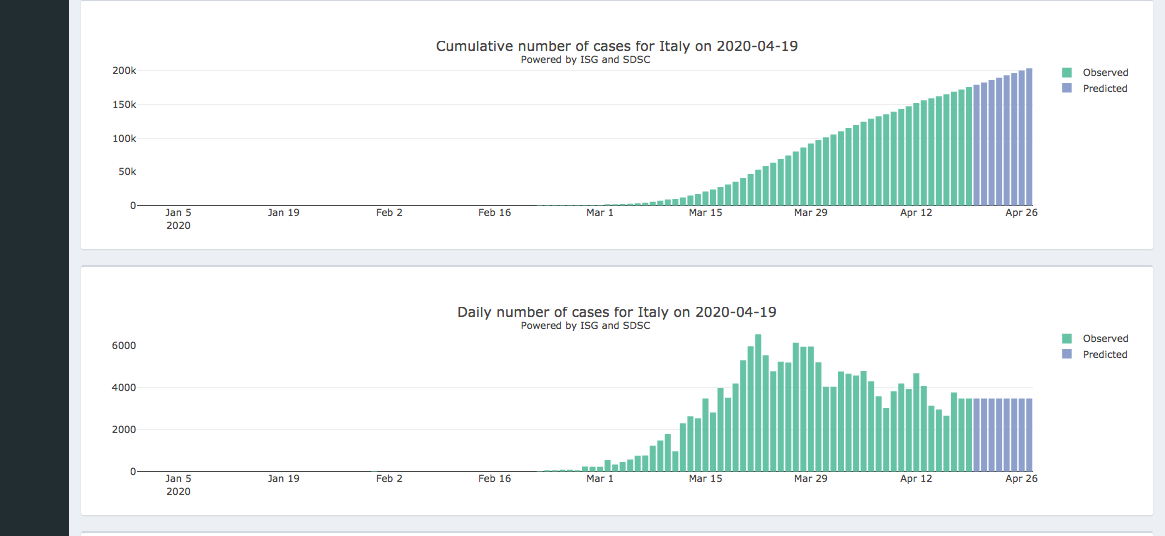Click the Apr 12 tick on daily chart axis
The height and width of the screenshot is (536, 1165).
(x=916, y=479)
